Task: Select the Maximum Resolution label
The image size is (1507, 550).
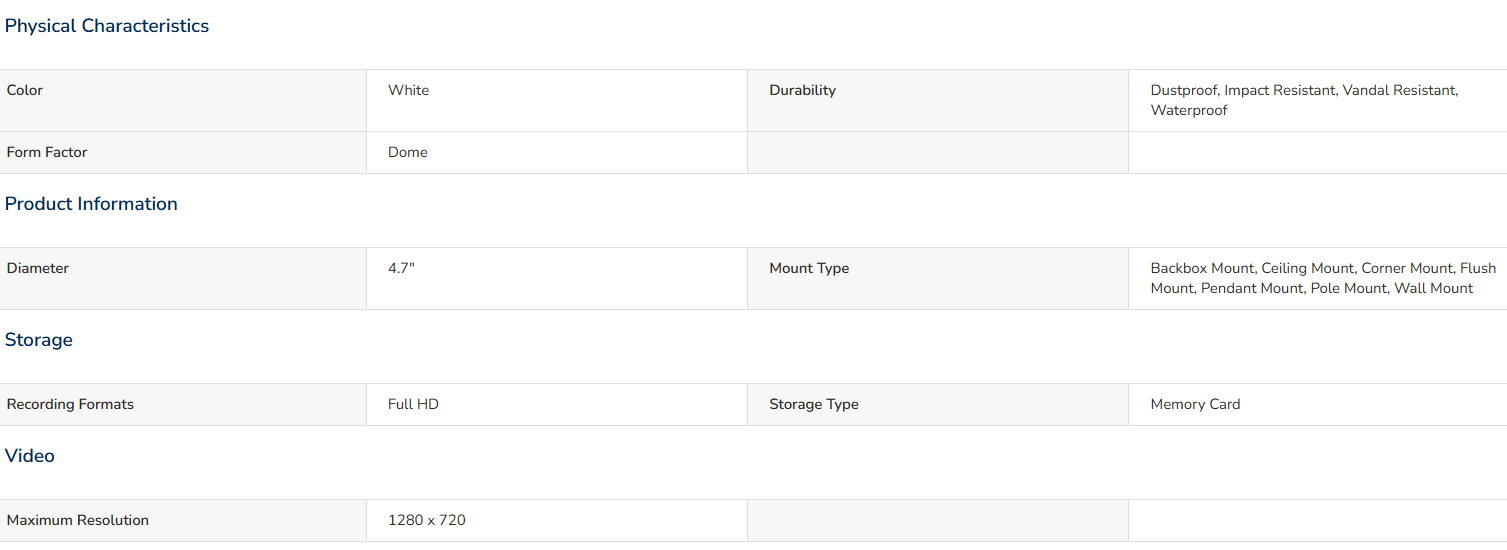Action: tap(78, 520)
